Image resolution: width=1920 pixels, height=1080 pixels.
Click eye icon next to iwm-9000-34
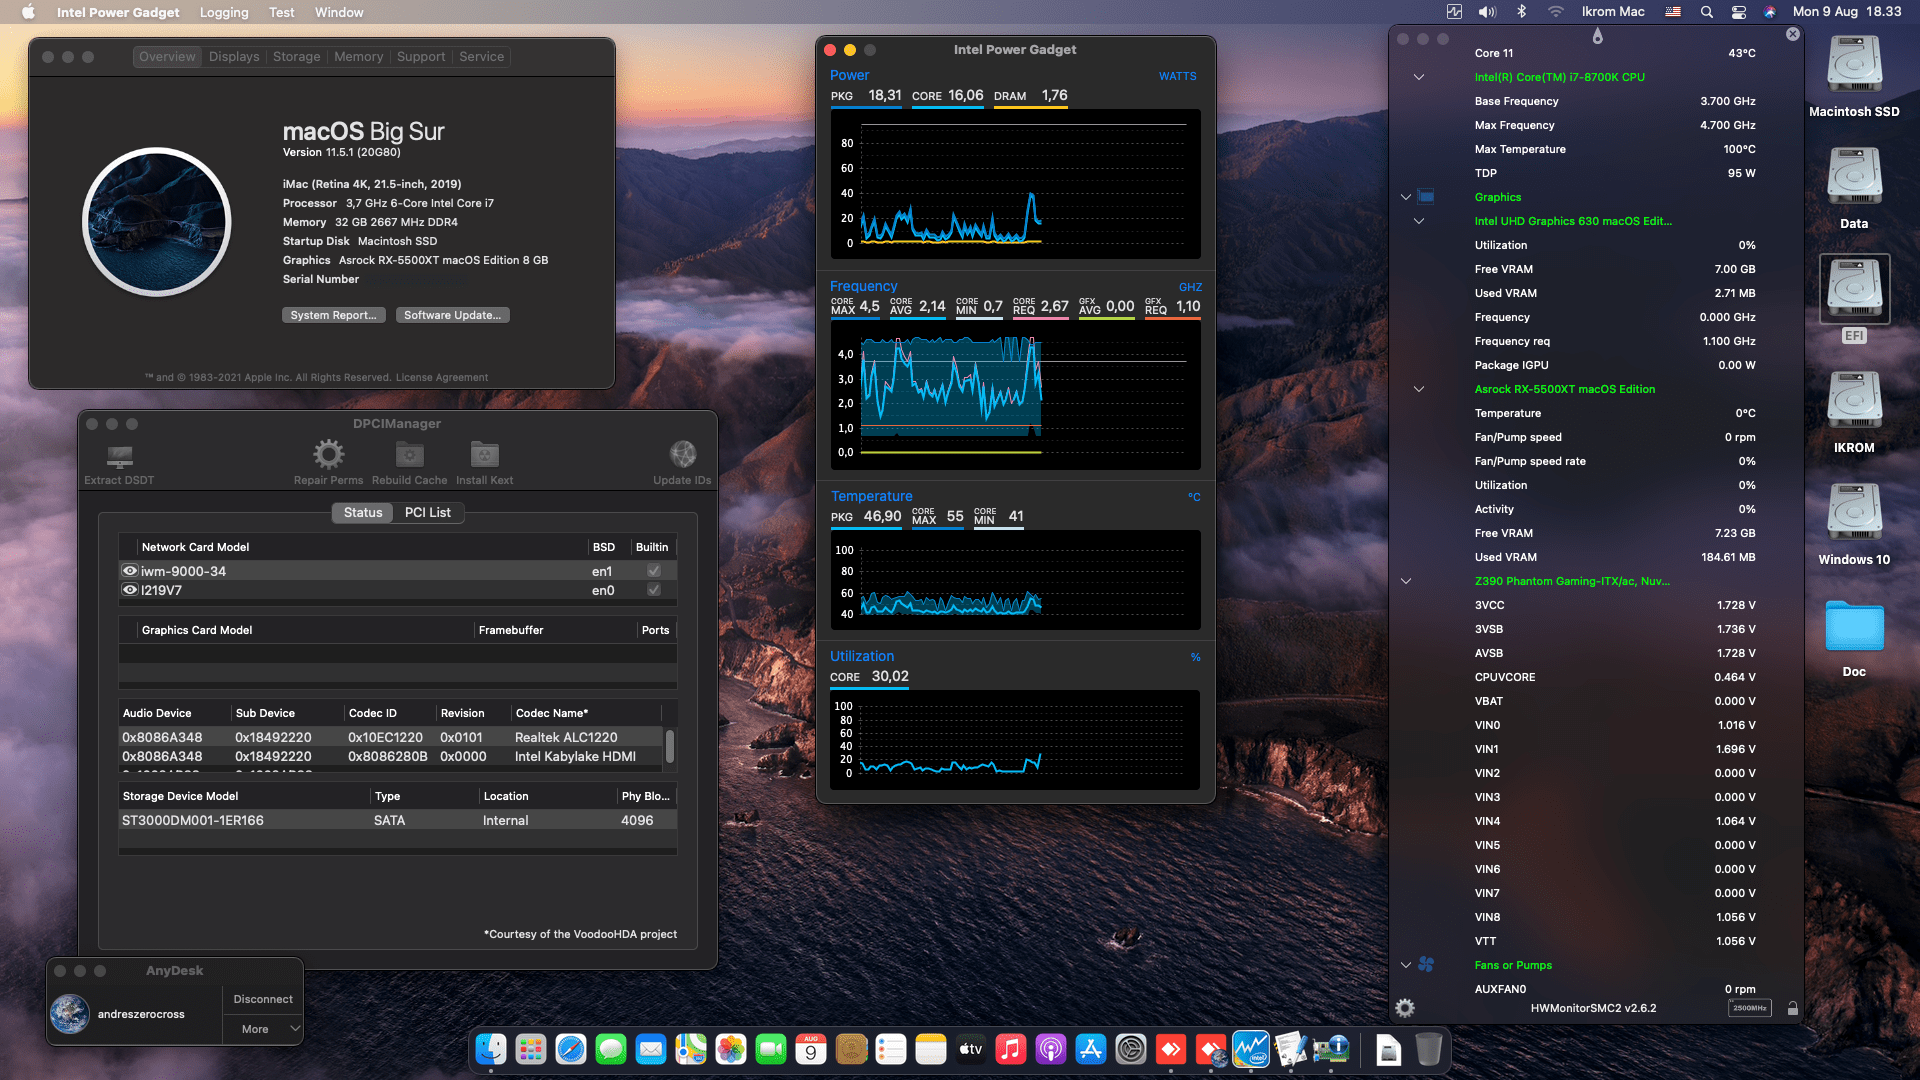tap(130, 571)
